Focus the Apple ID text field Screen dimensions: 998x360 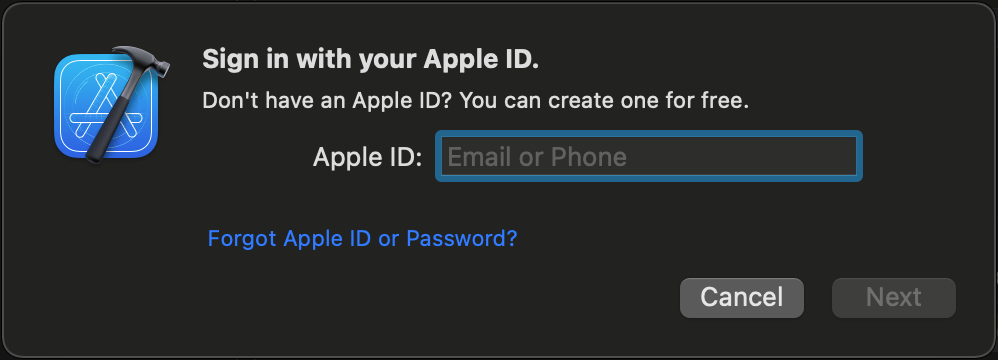pyautogui.click(x=649, y=156)
